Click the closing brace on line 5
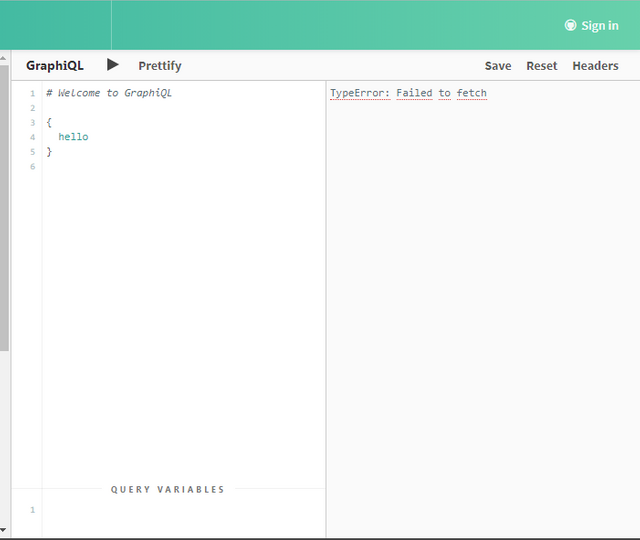 49,152
